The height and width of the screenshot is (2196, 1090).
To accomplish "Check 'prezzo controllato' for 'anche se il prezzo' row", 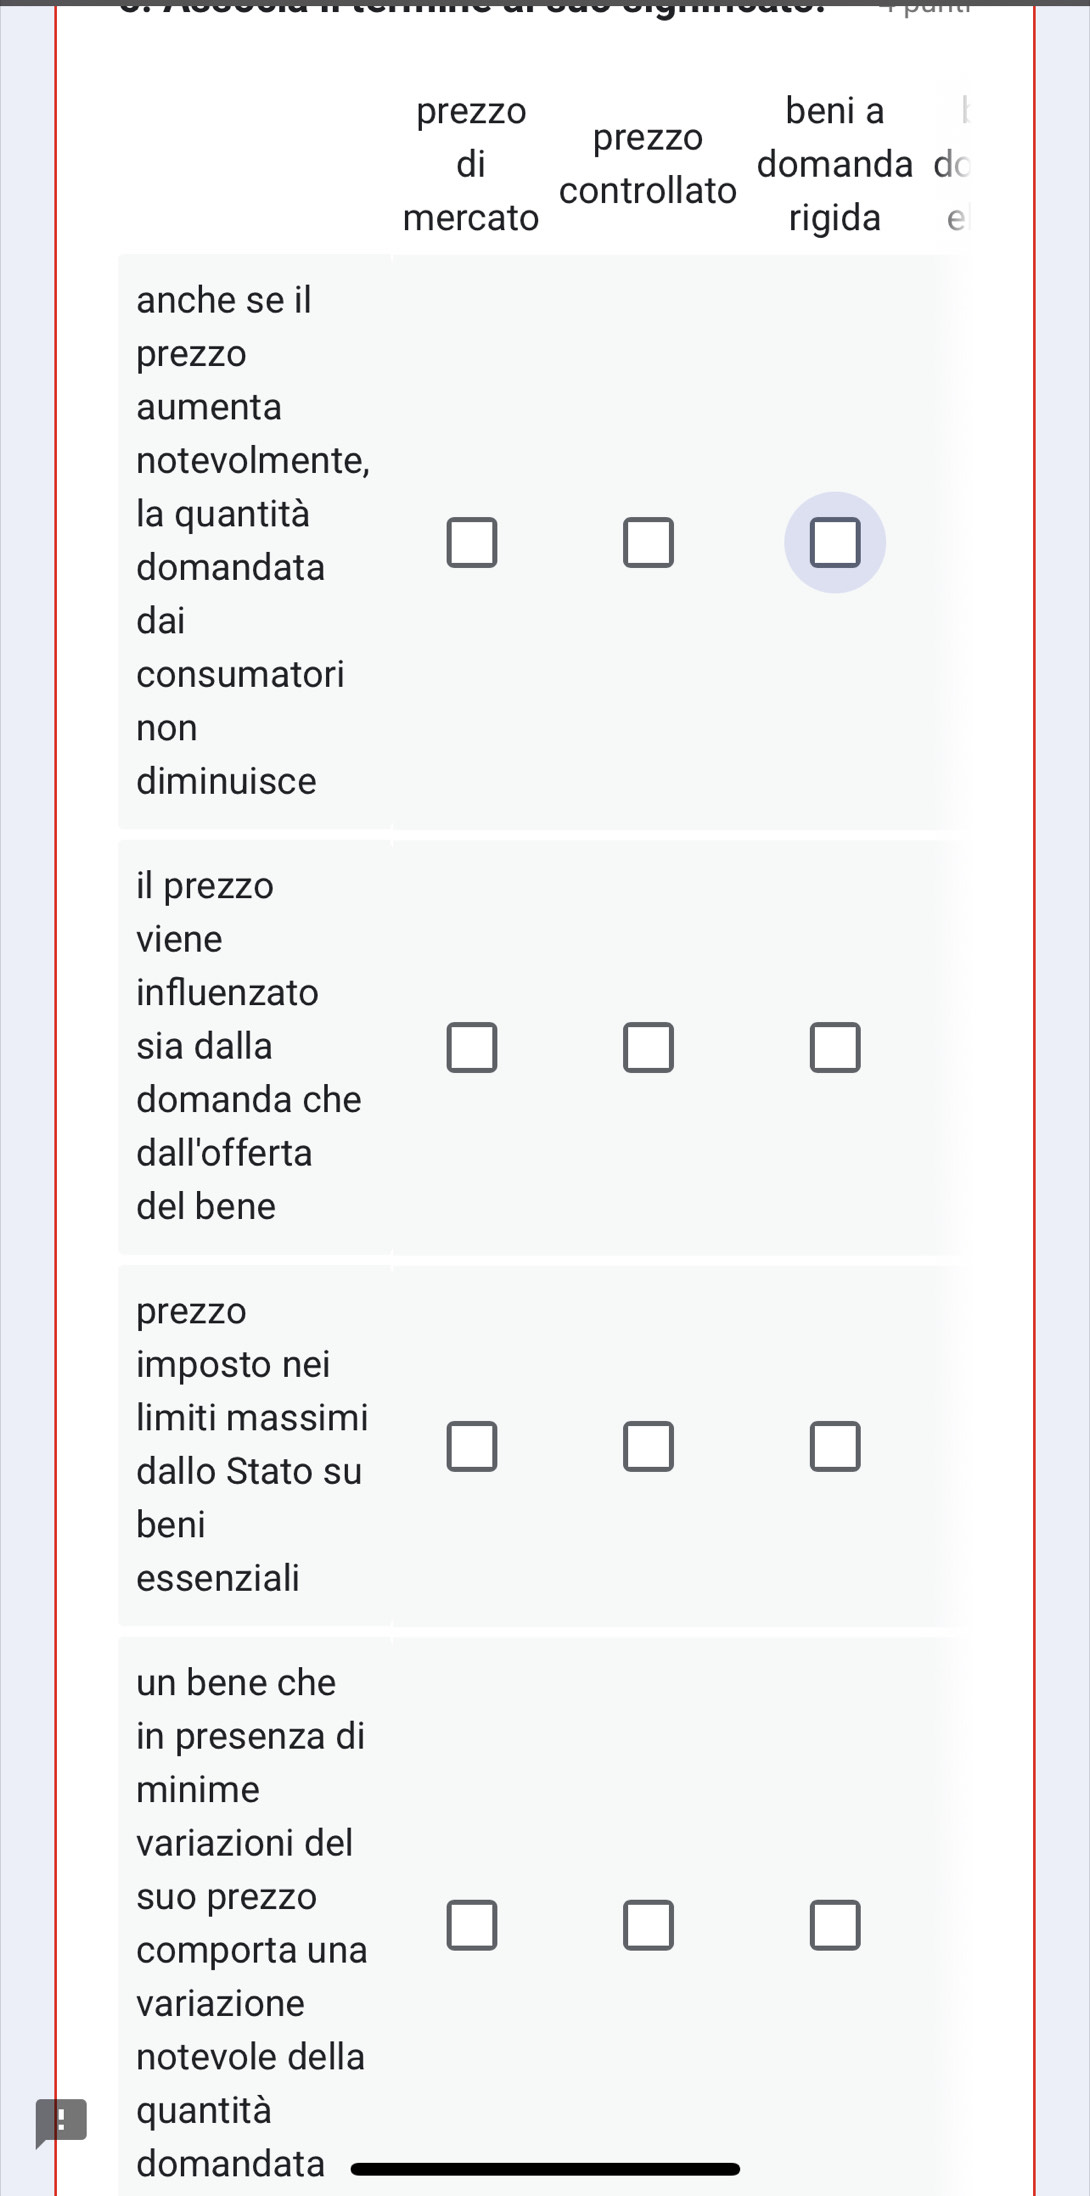I will pyautogui.click(x=648, y=542).
